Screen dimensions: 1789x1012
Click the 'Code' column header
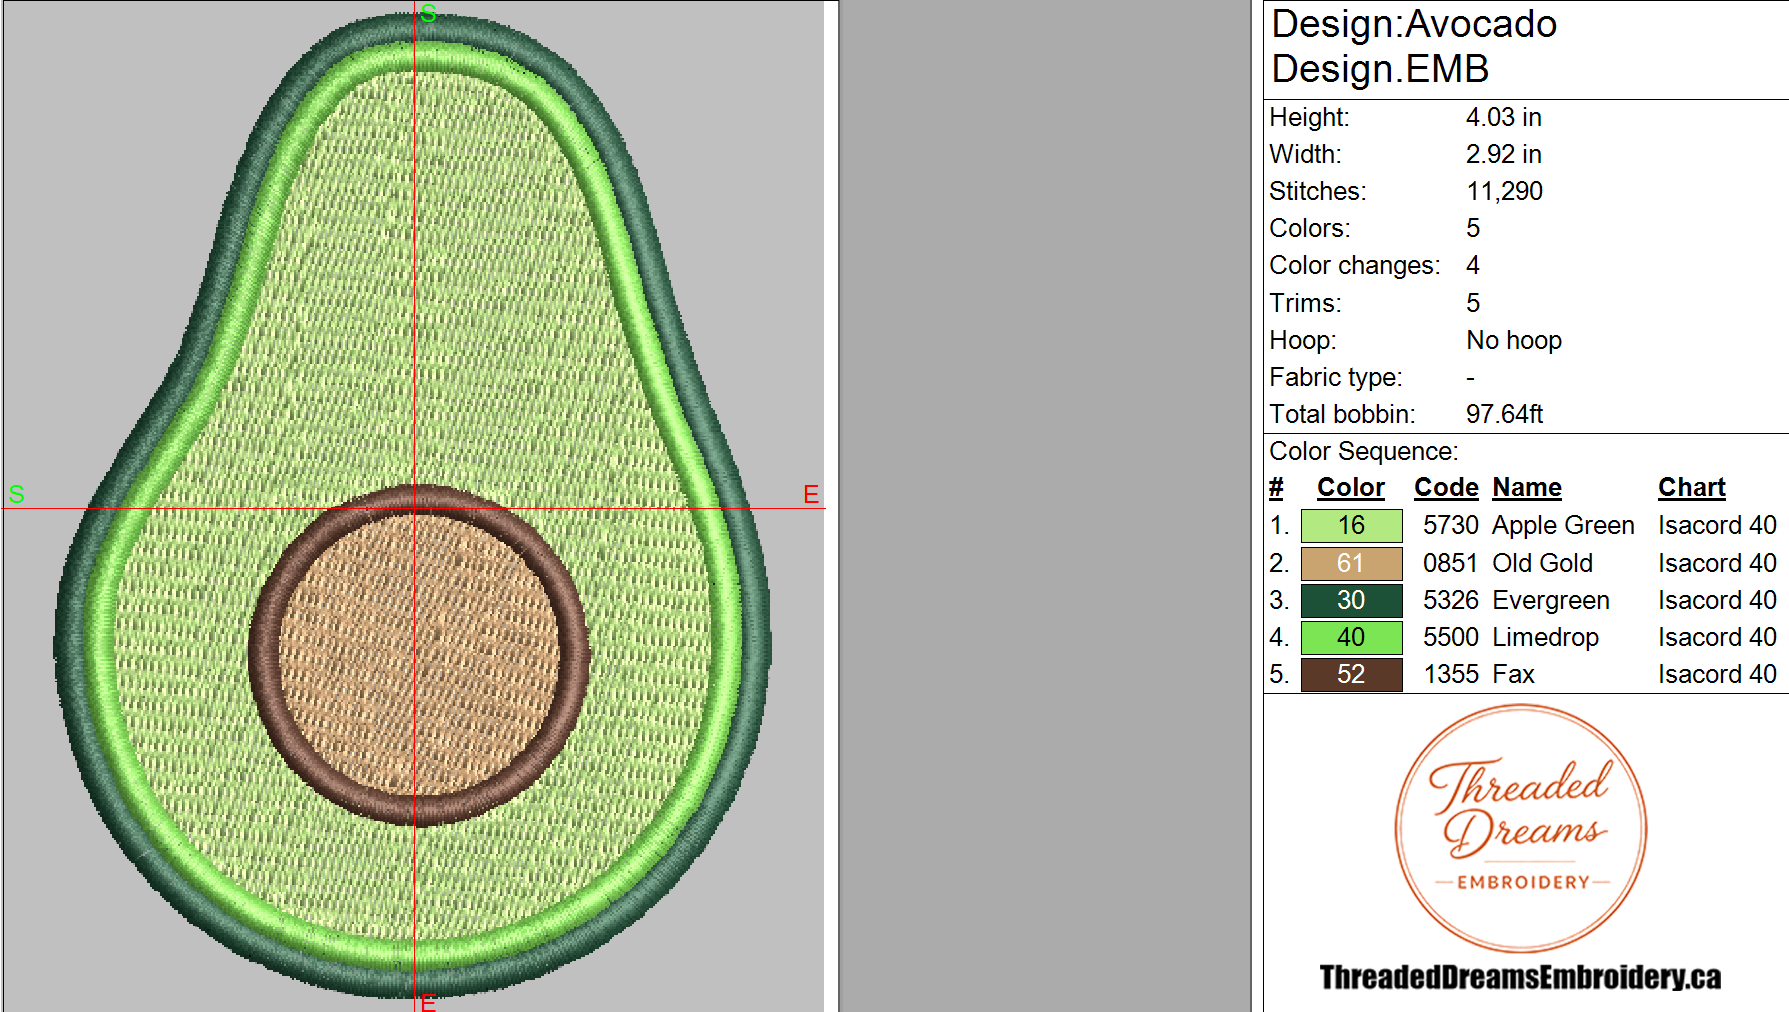pos(1446,487)
